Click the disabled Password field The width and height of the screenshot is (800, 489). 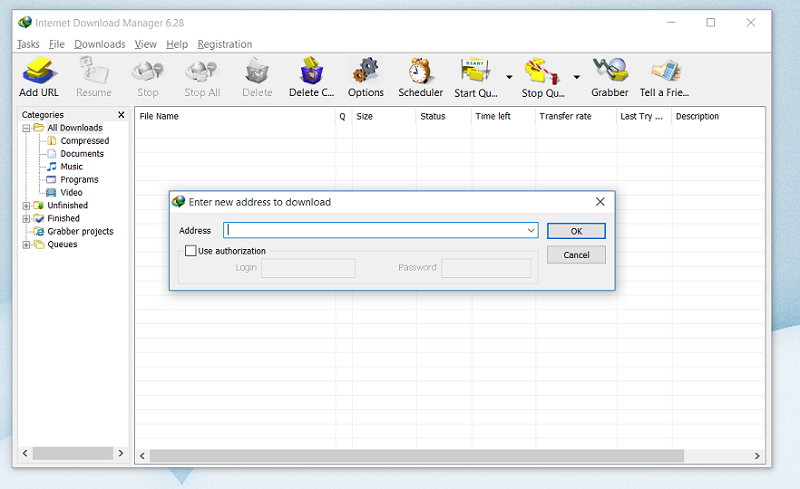click(486, 268)
